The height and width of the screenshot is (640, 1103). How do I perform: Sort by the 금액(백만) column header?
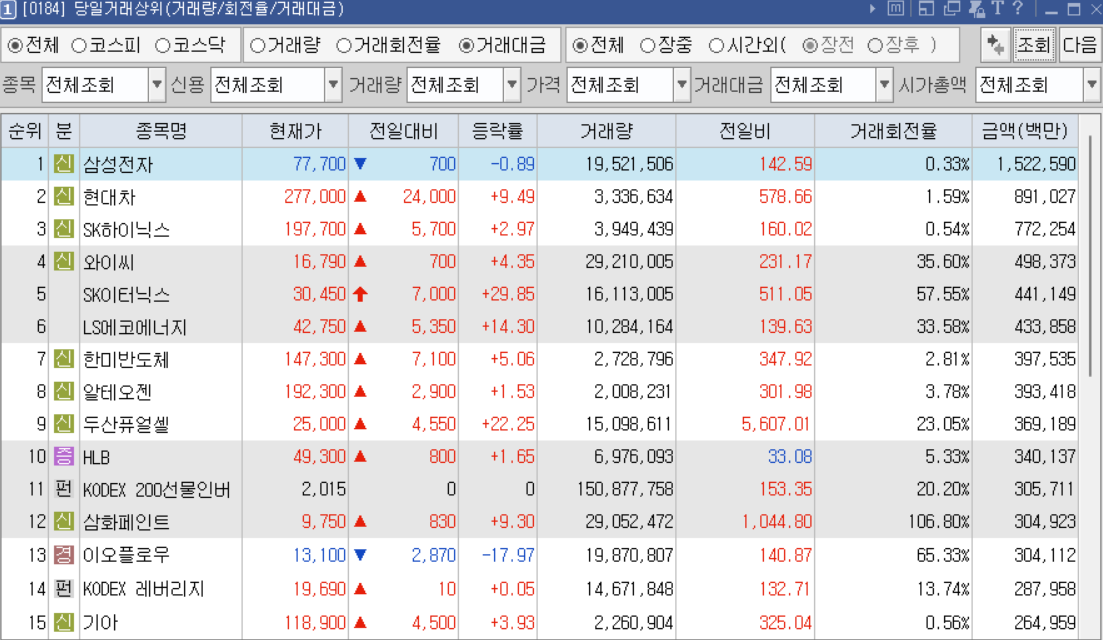(x=1025, y=131)
